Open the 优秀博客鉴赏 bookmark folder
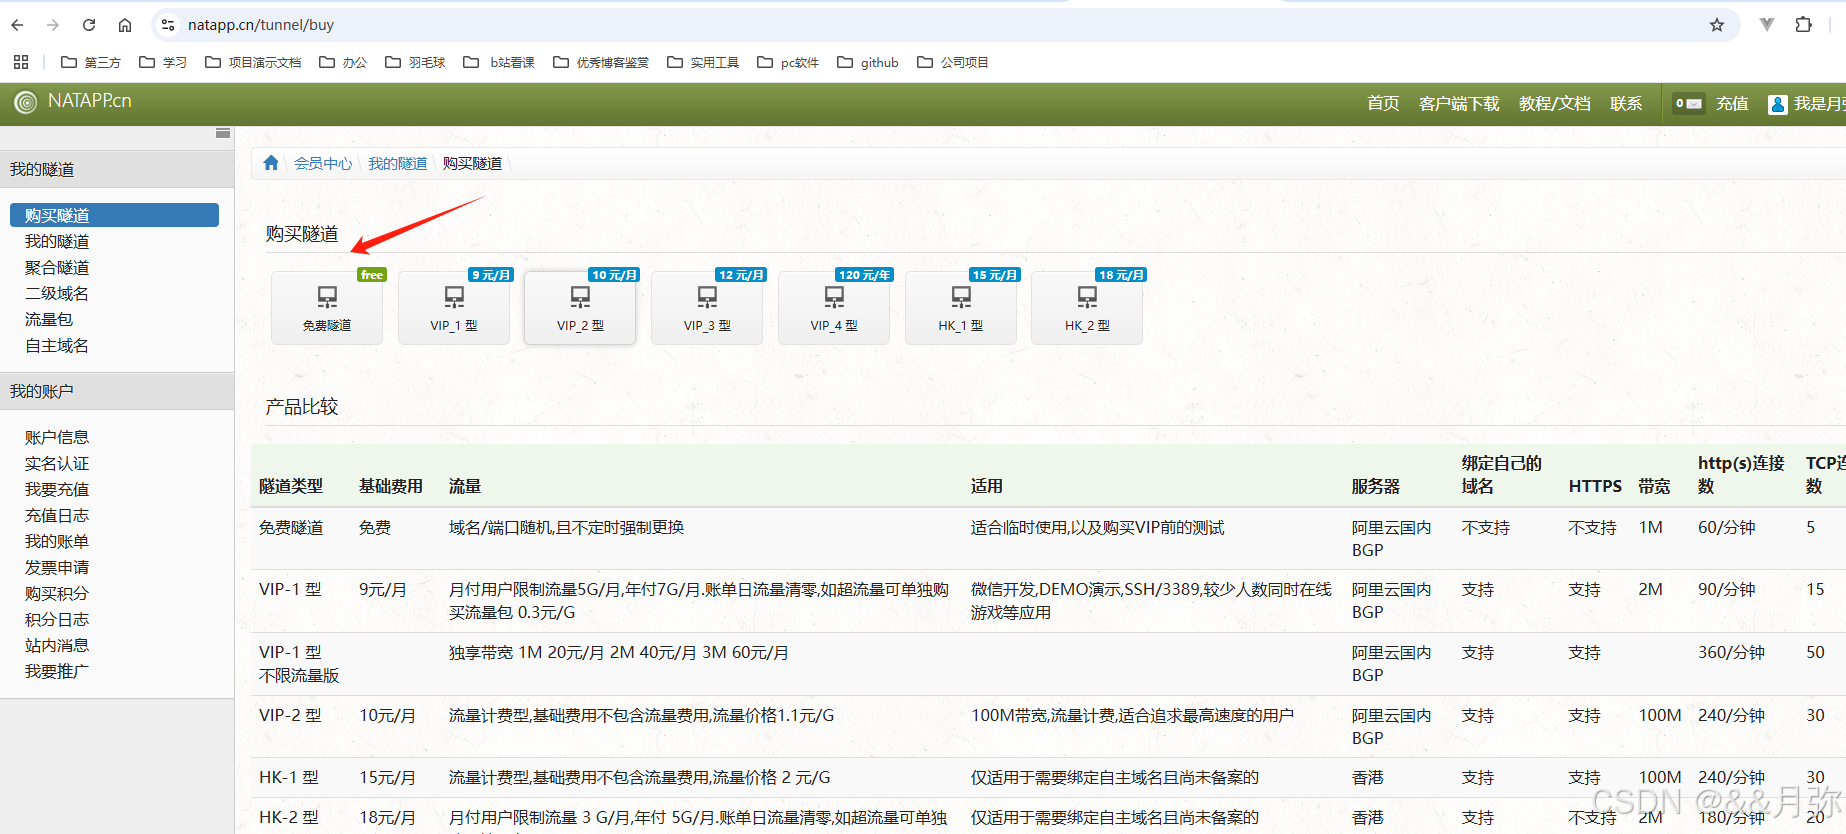The width and height of the screenshot is (1846, 834). coord(601,62)
